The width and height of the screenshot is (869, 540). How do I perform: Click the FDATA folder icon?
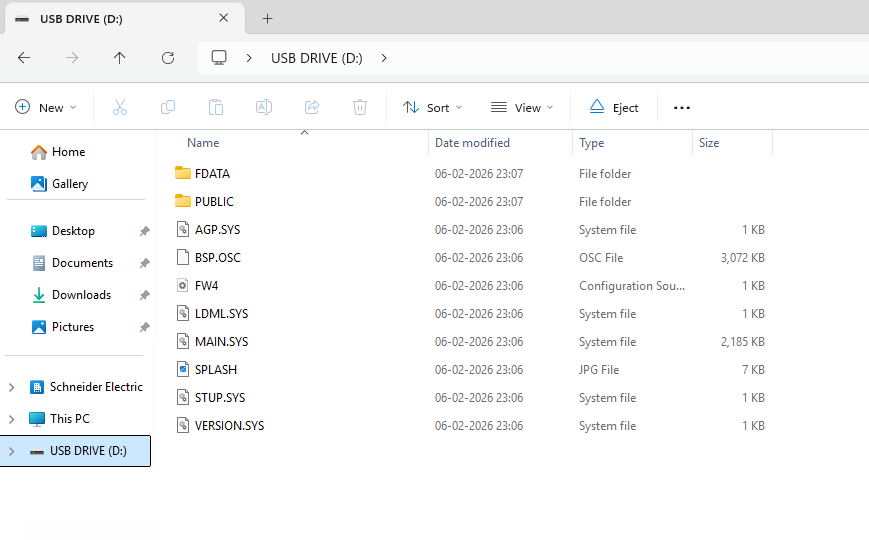[x=182, y=173]
